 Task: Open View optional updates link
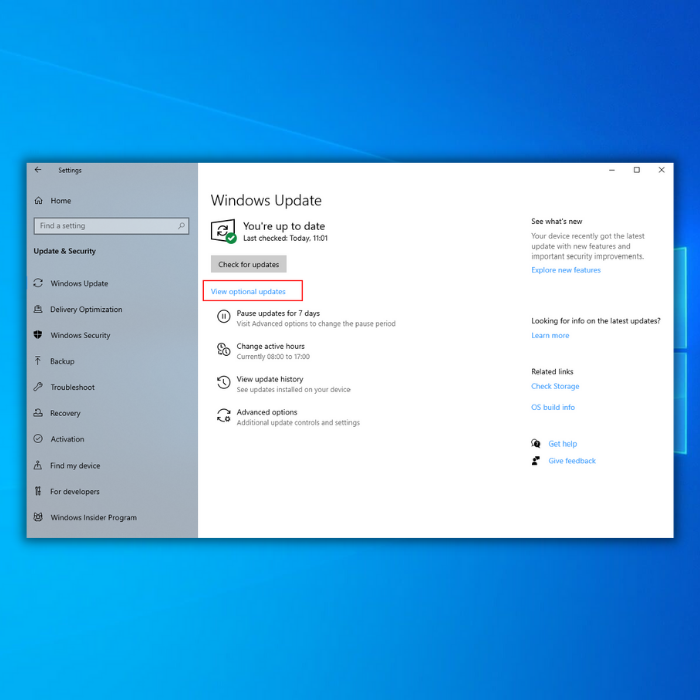click(248, 292)
